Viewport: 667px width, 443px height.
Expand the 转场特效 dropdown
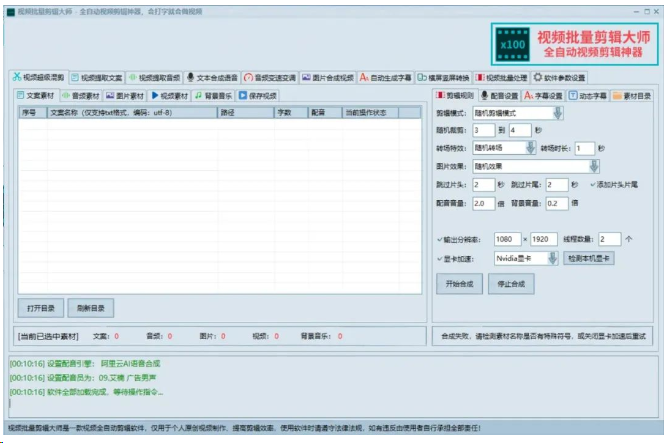pyautogui.click(x=530, y=148)
